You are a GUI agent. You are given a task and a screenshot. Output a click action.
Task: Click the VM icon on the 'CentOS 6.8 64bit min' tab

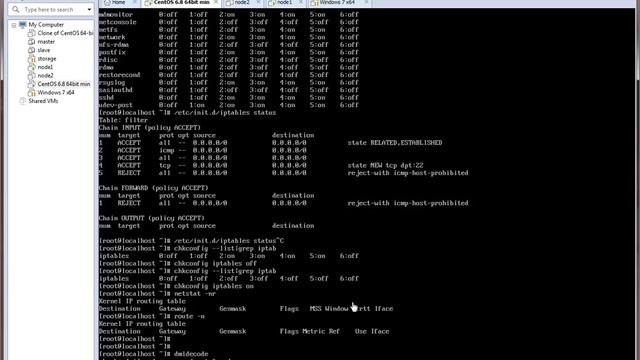(x=148, y=3)
